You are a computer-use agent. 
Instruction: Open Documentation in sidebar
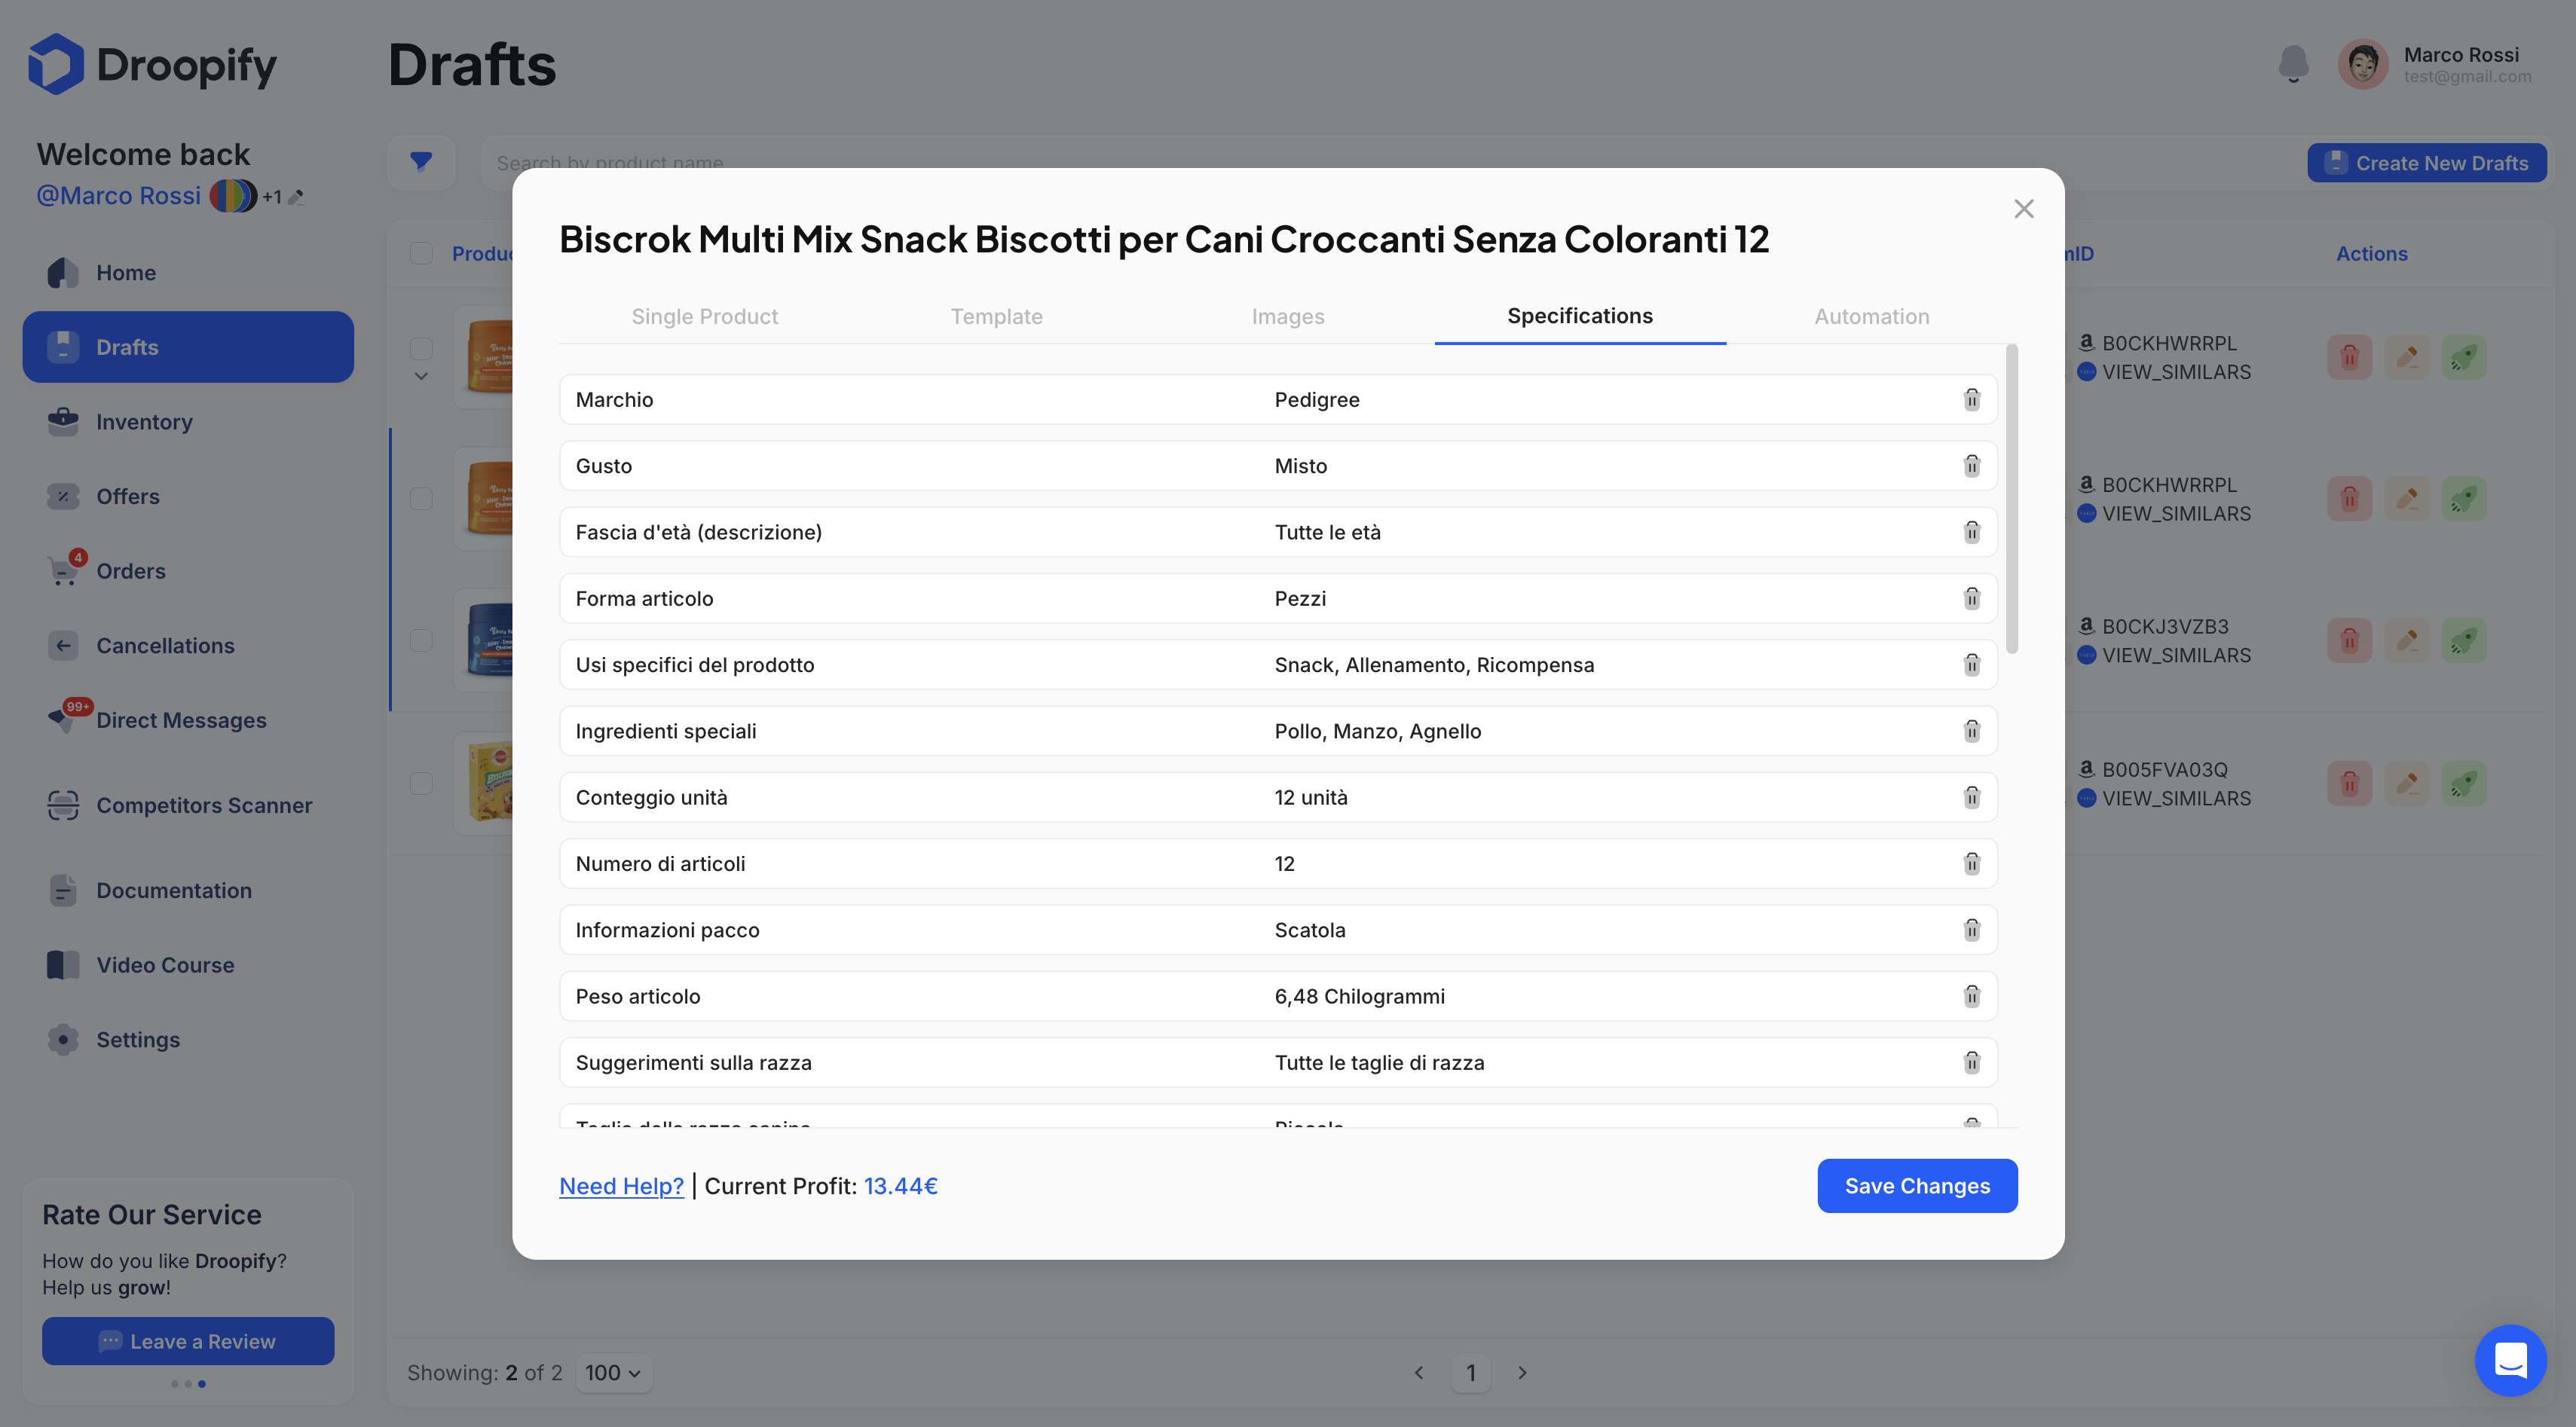[x=188, y=890]
